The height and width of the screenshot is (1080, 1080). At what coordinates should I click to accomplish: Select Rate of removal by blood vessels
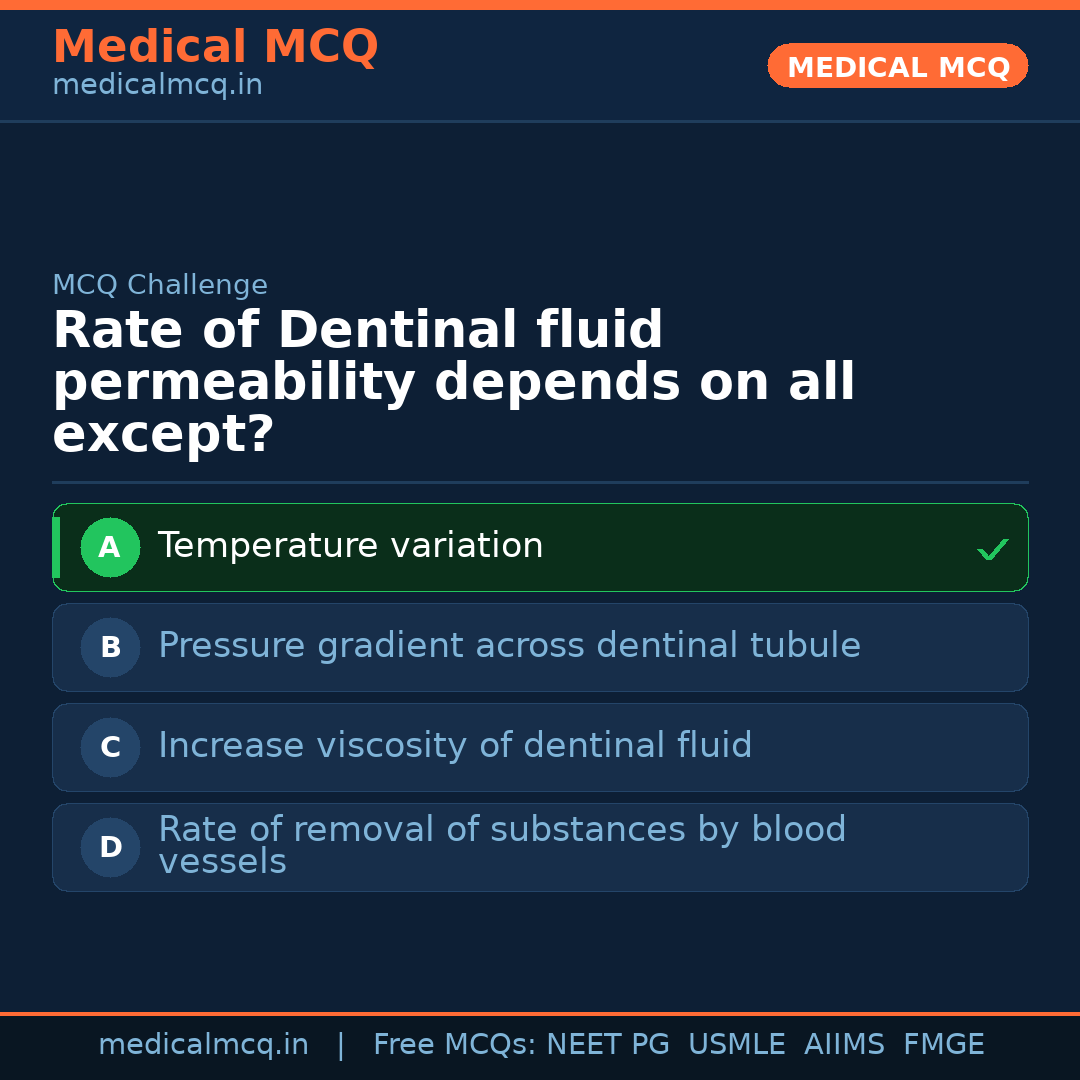click(x=502, y=845)
